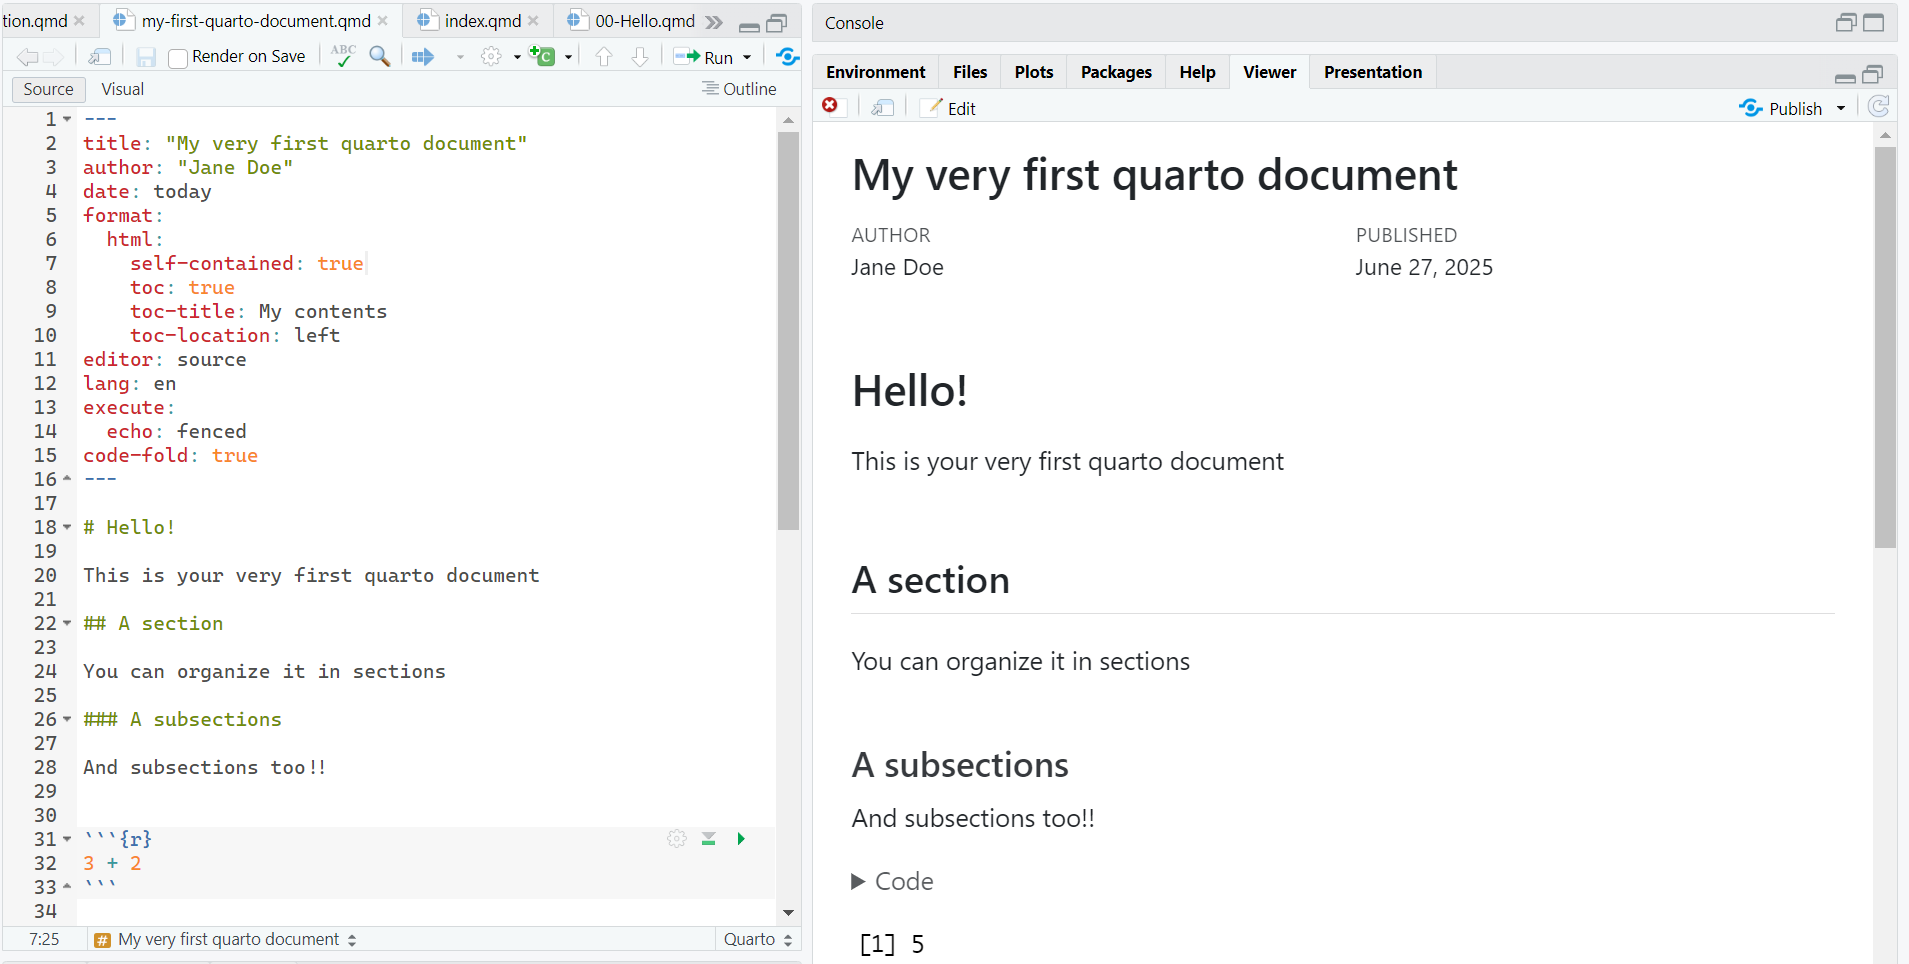Show editor document in new window

100,57
